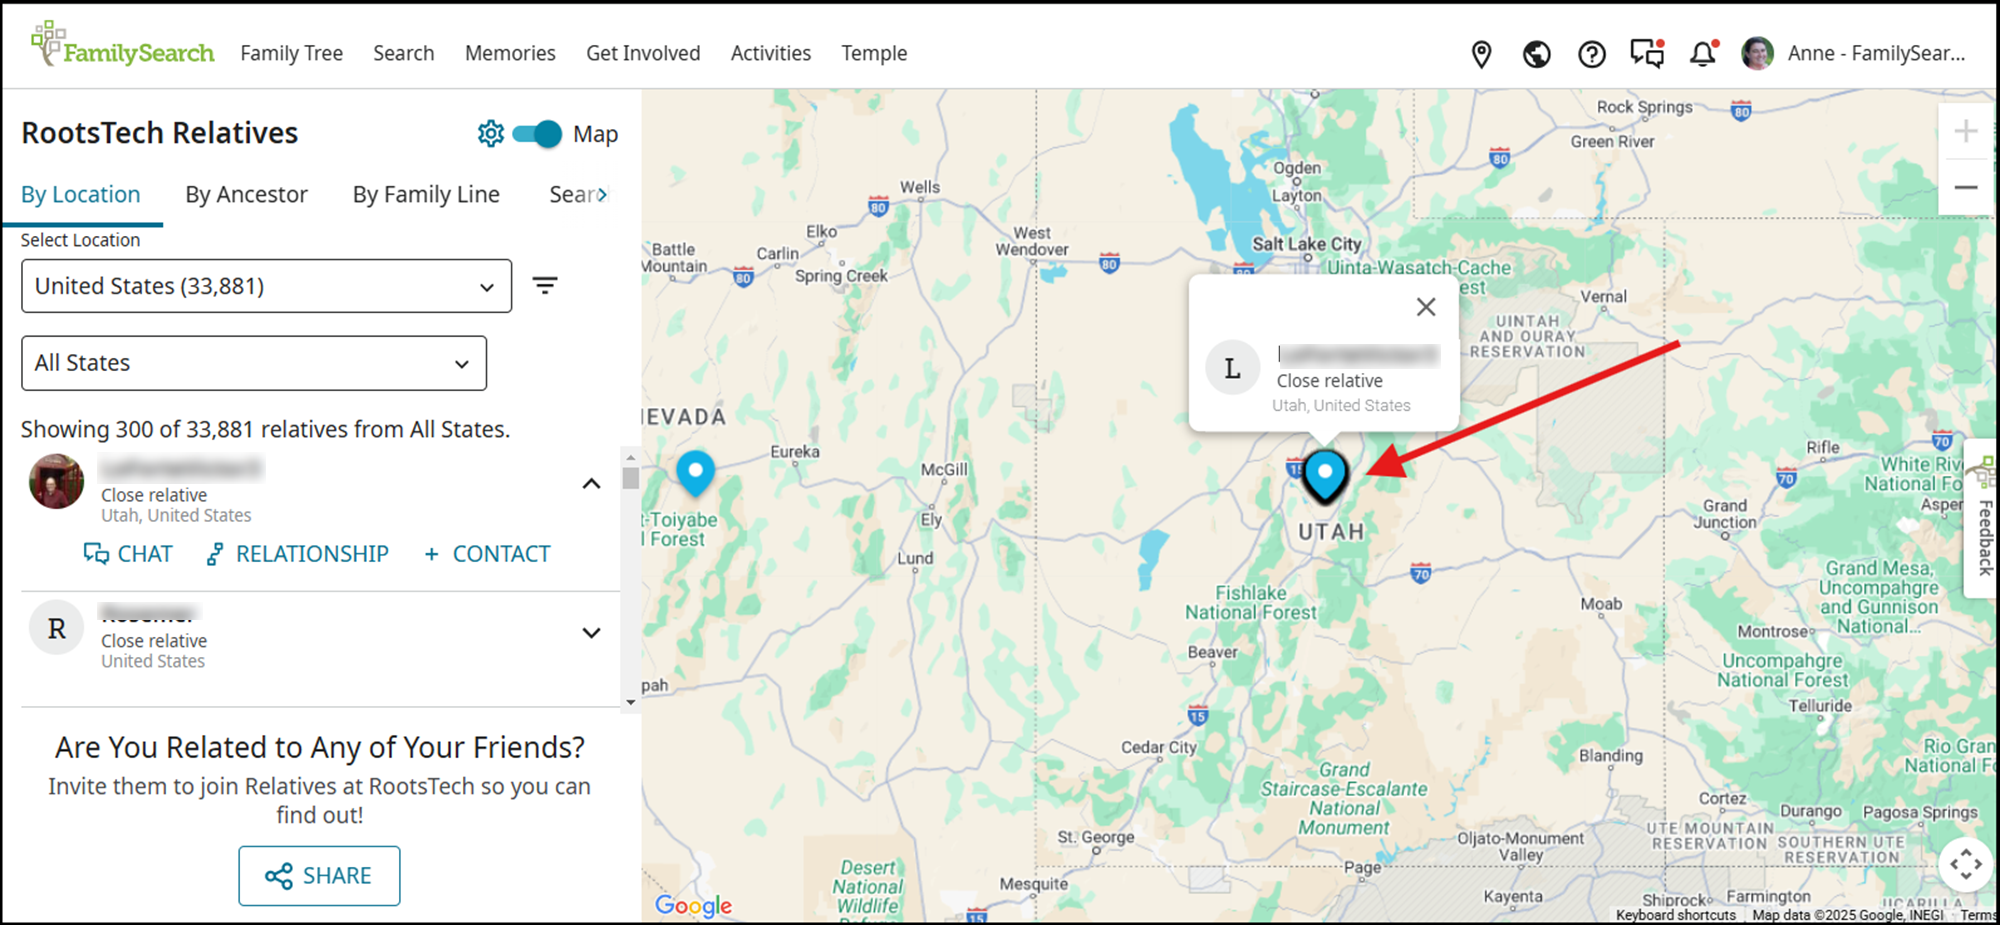Open Anne's account profile menu
This screenshot has height=925, width=2000.
click(x=1854, y=53)
